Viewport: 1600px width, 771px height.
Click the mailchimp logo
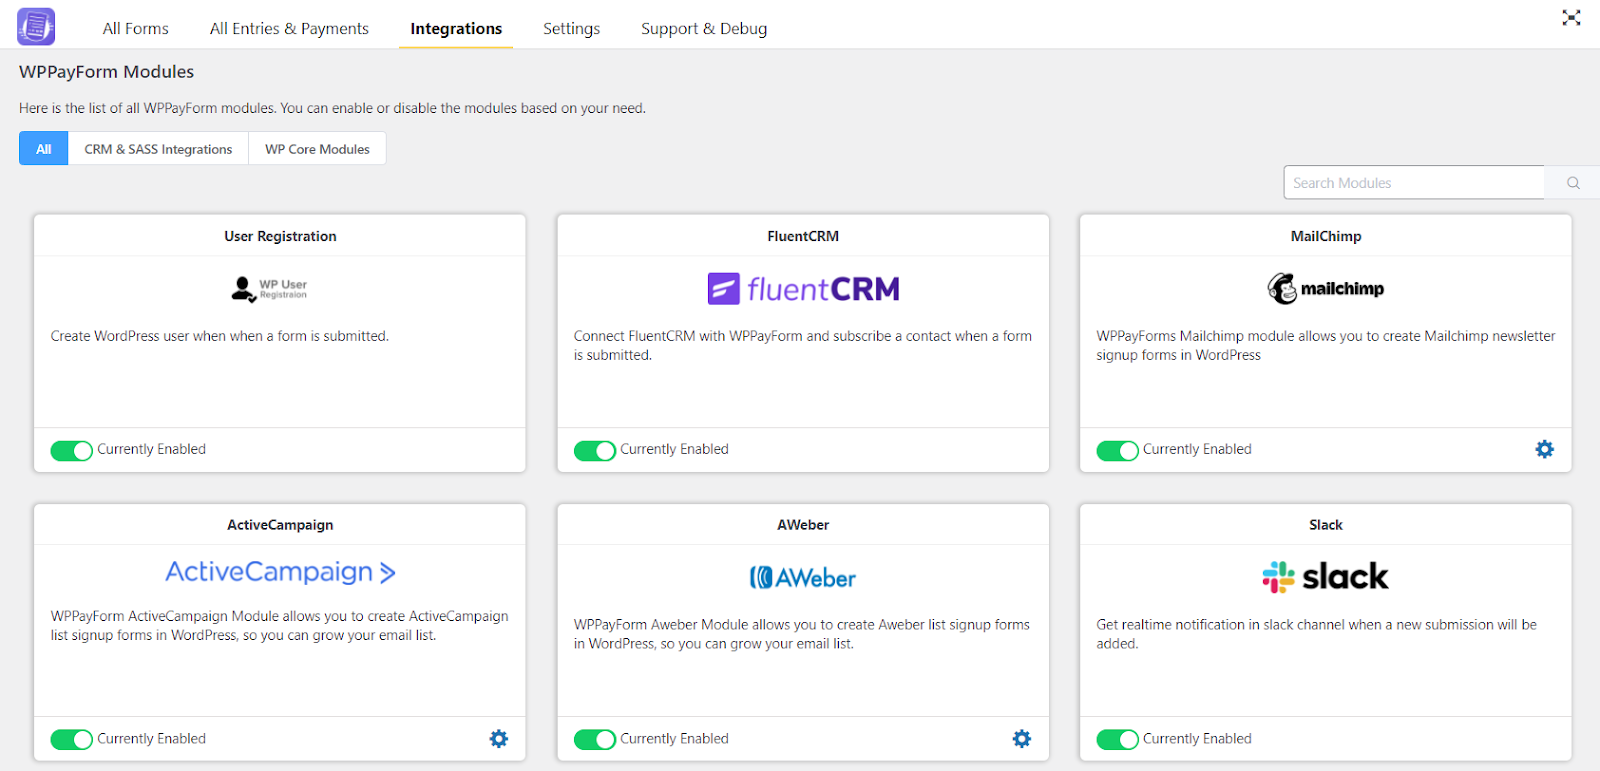point(1326,289)
